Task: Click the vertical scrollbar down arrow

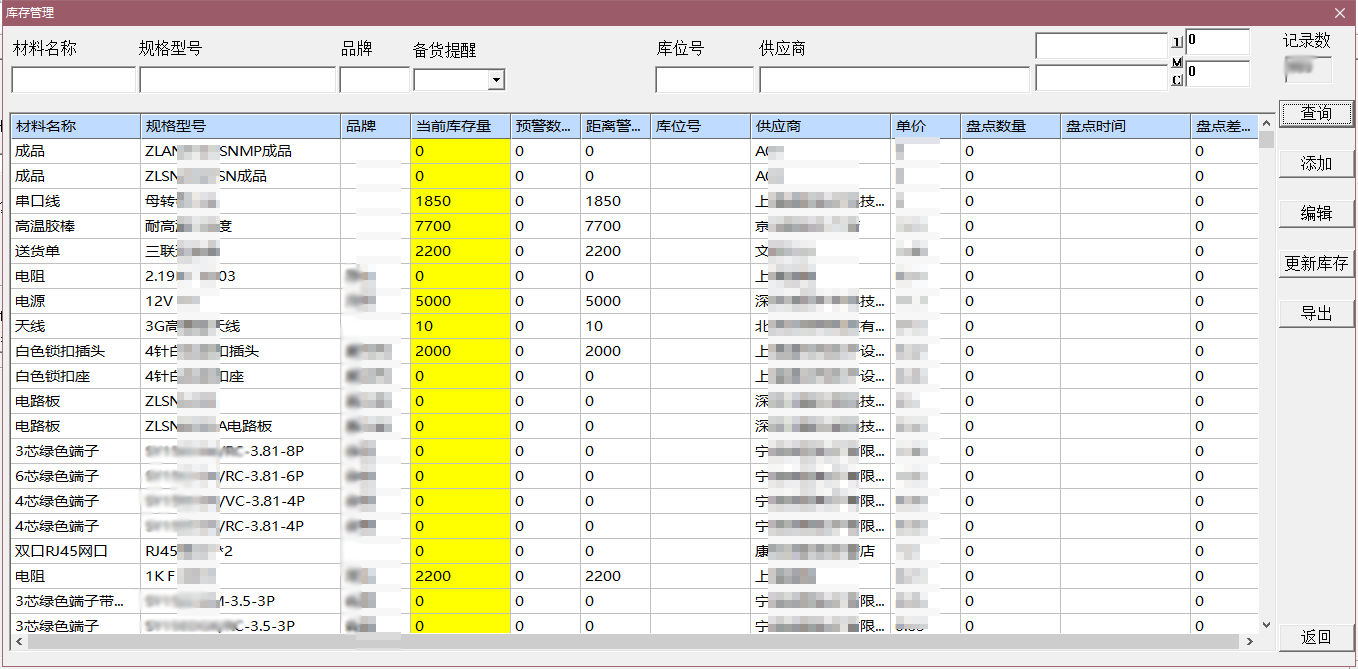Action: 1266,624
